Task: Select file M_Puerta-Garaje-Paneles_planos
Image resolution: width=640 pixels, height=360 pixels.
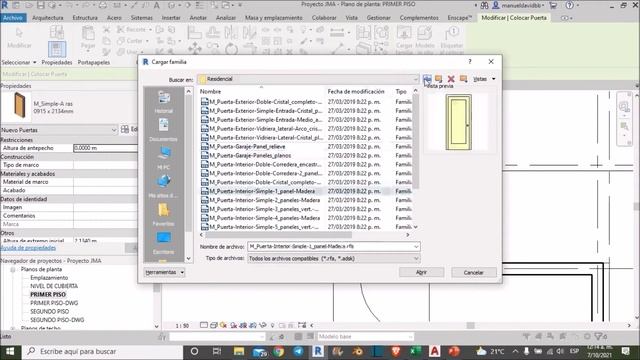Action: click(250, 156)
